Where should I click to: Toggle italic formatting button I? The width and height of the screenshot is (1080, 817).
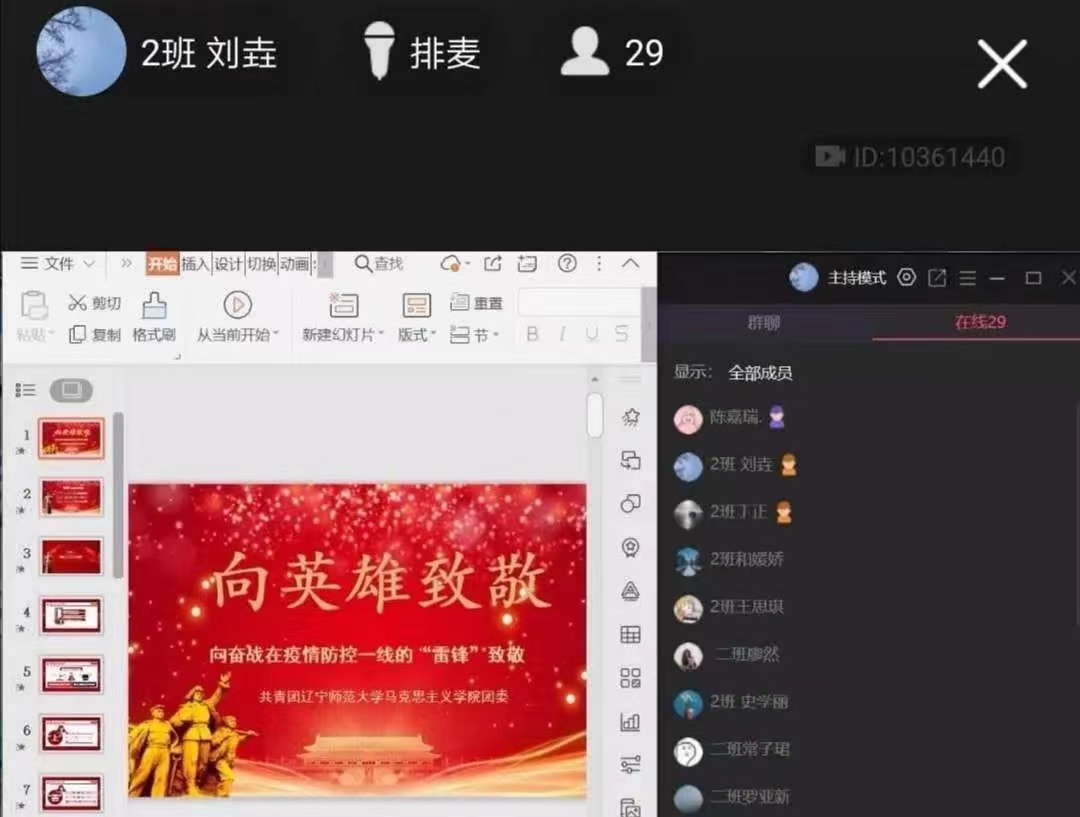click(562, 334)
